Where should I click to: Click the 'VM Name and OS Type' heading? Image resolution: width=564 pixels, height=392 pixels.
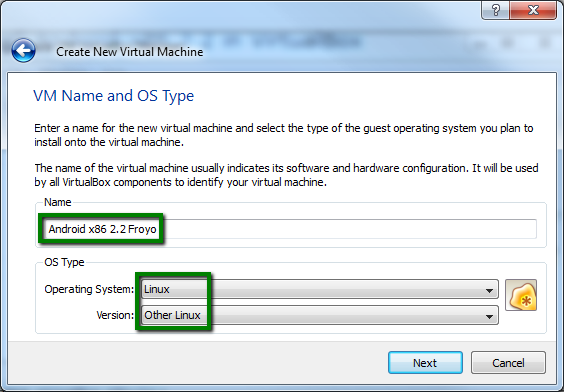click(x=114, y=96)
